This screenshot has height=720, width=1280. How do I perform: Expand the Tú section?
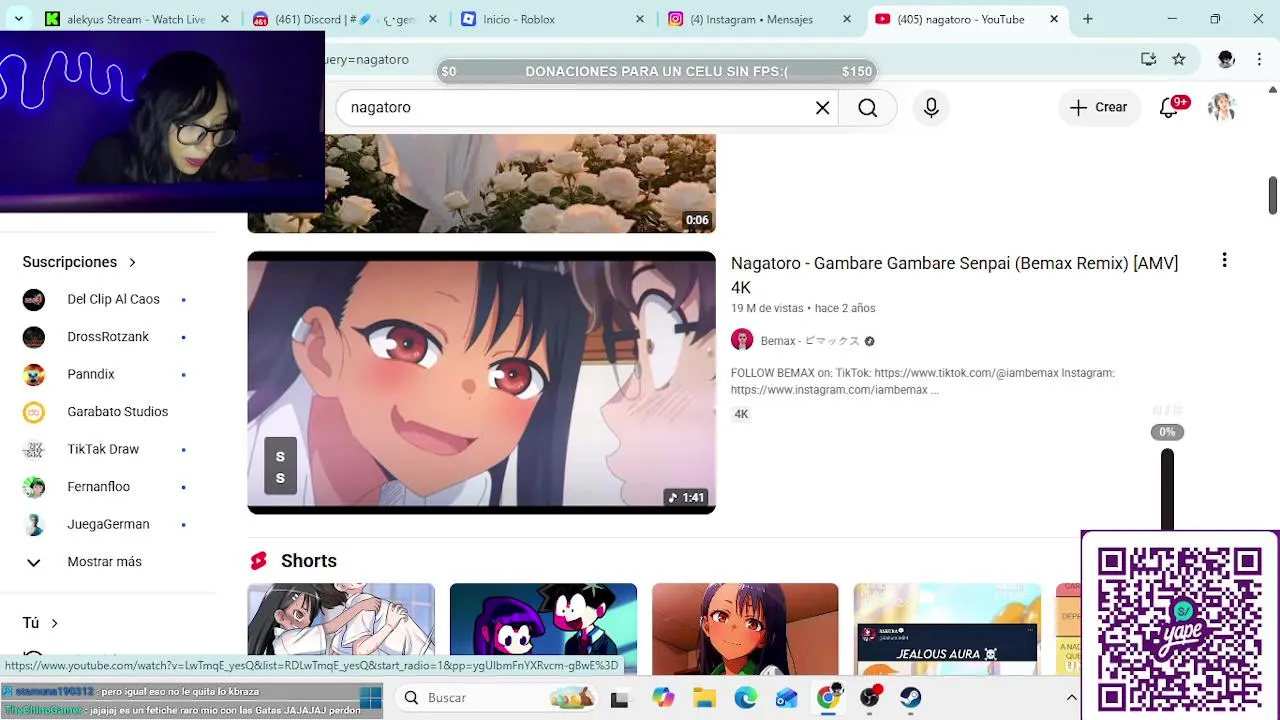41,623
